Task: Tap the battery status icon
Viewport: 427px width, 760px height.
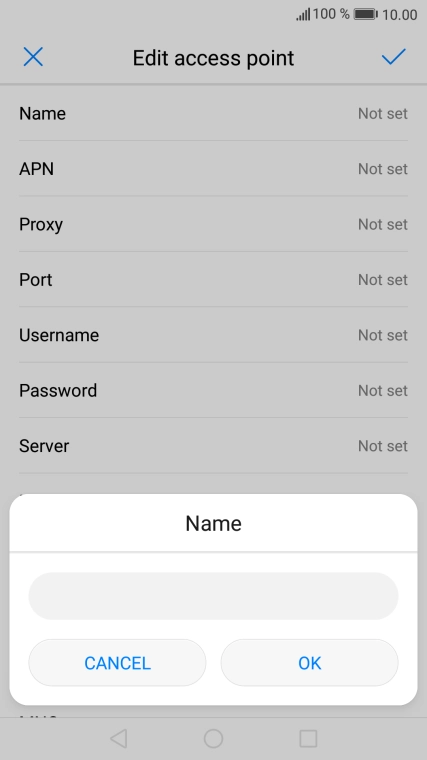Action: tap(366, 15)
